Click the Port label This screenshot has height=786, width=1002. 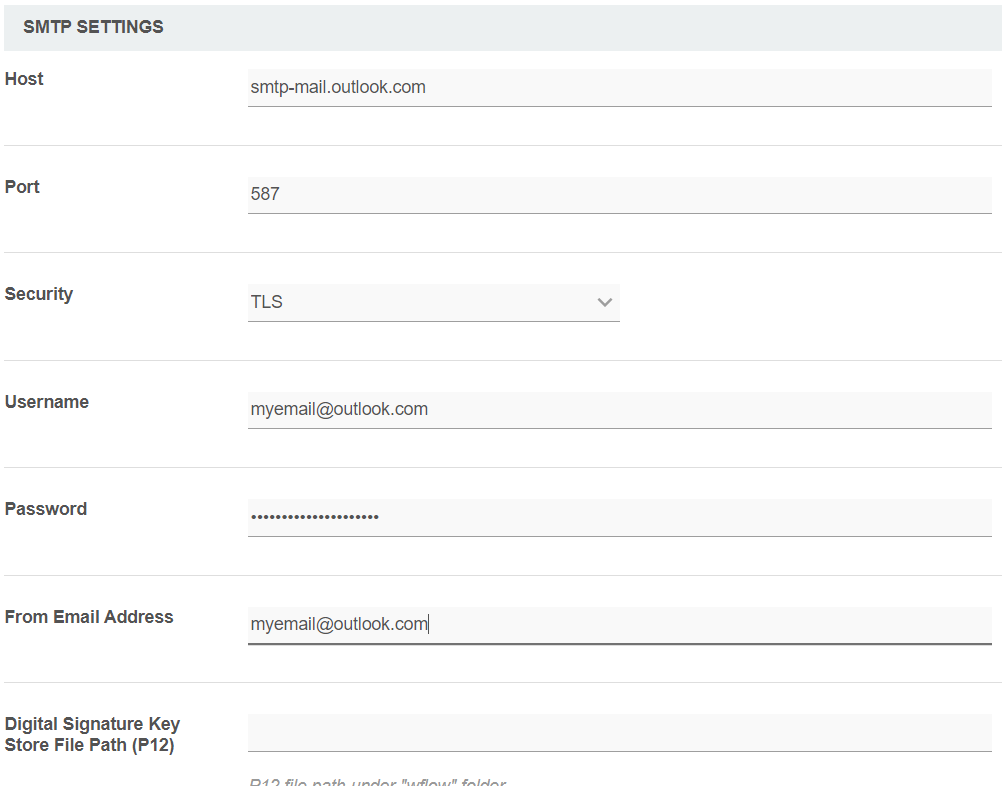22,187
